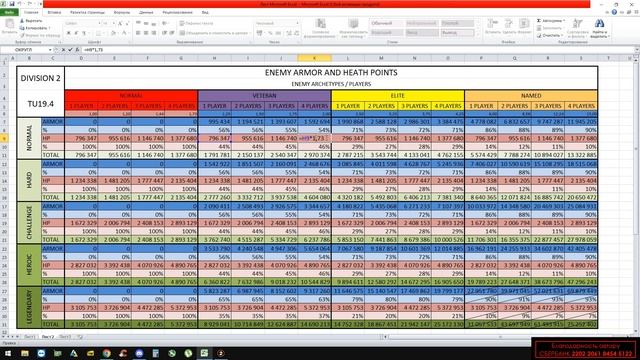Toggle underline formatting
Viewport: 640px width, 360px height.
pyautogui.click(x=84, y=33)
